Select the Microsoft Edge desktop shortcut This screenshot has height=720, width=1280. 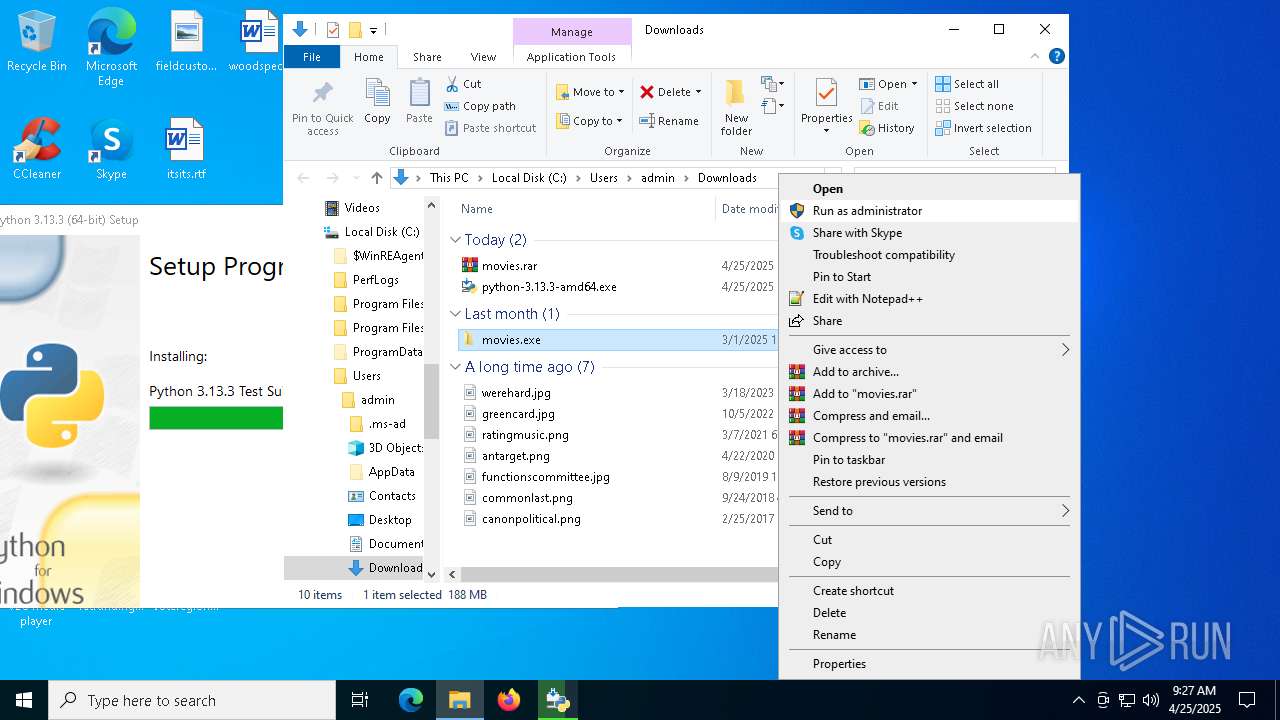click(x=111, y=48)
